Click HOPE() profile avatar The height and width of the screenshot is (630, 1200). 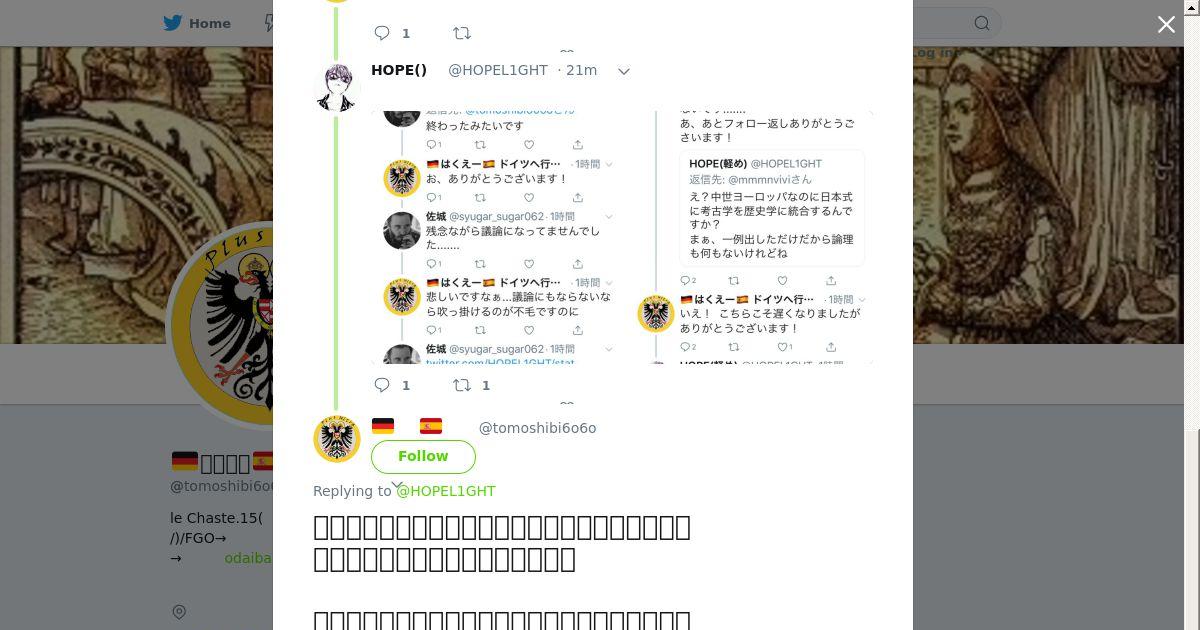click(x=337, y=88)
